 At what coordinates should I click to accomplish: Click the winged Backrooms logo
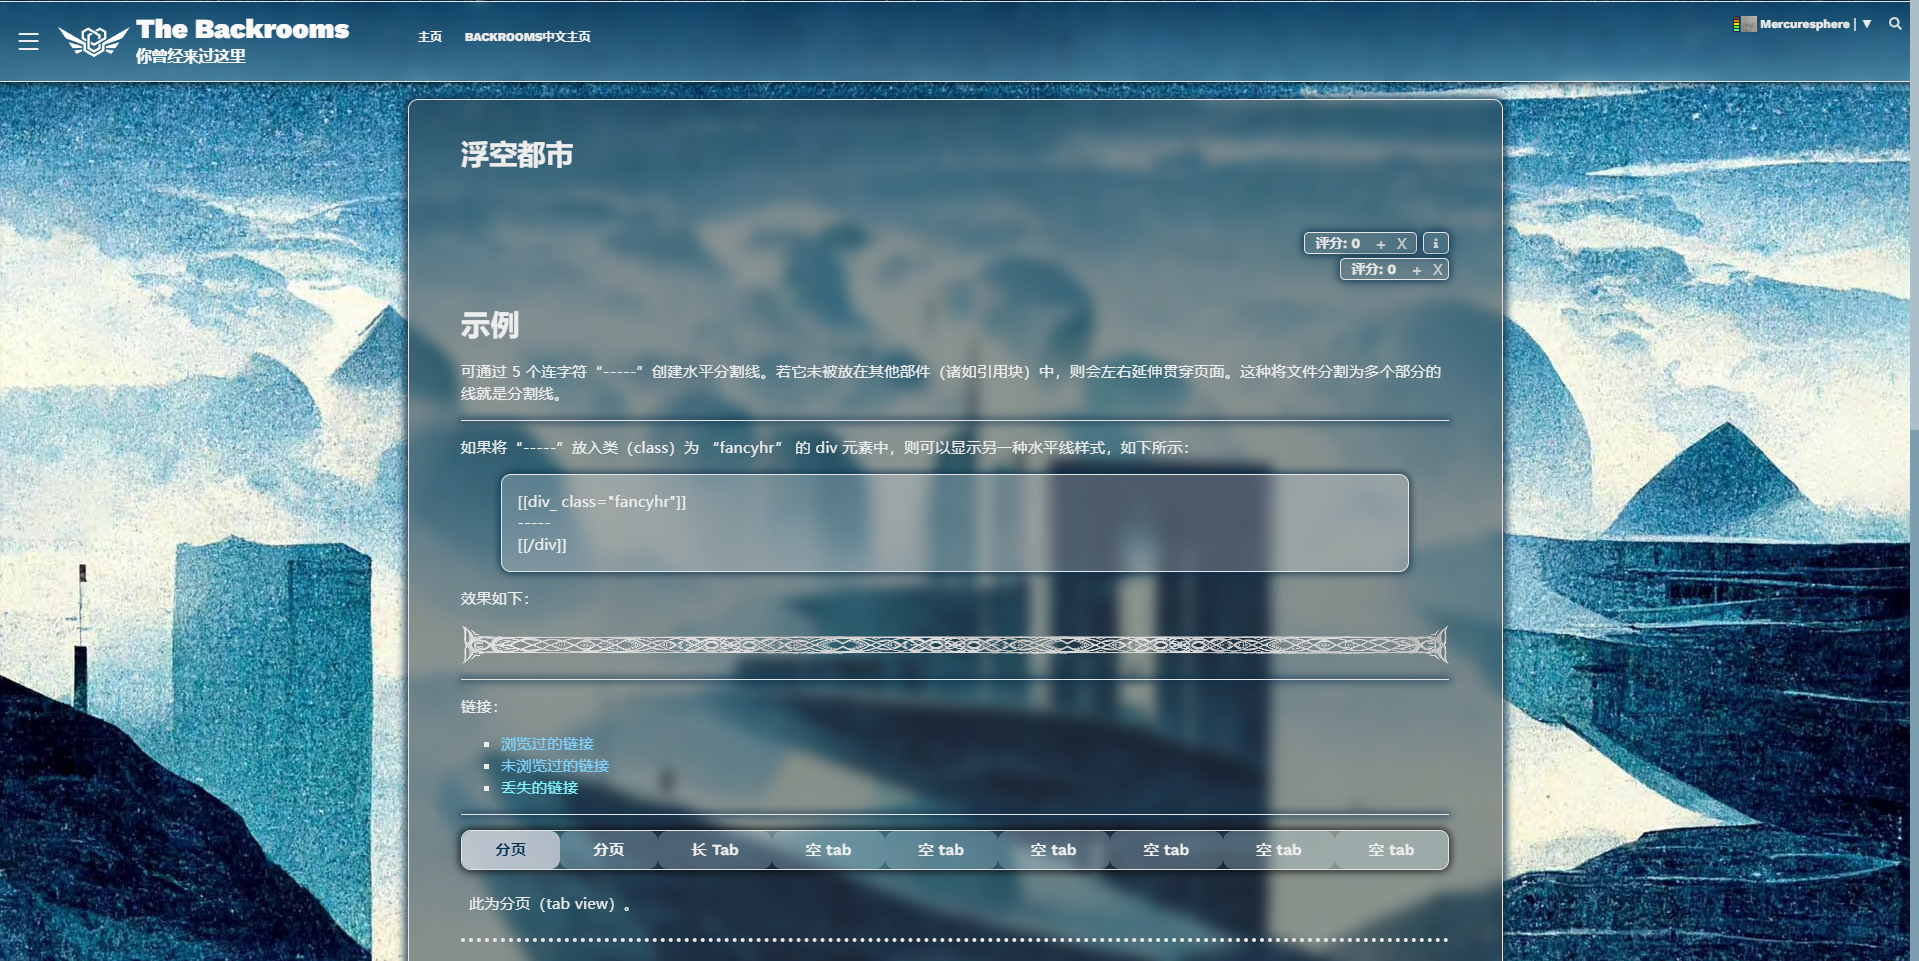[93, 41]
